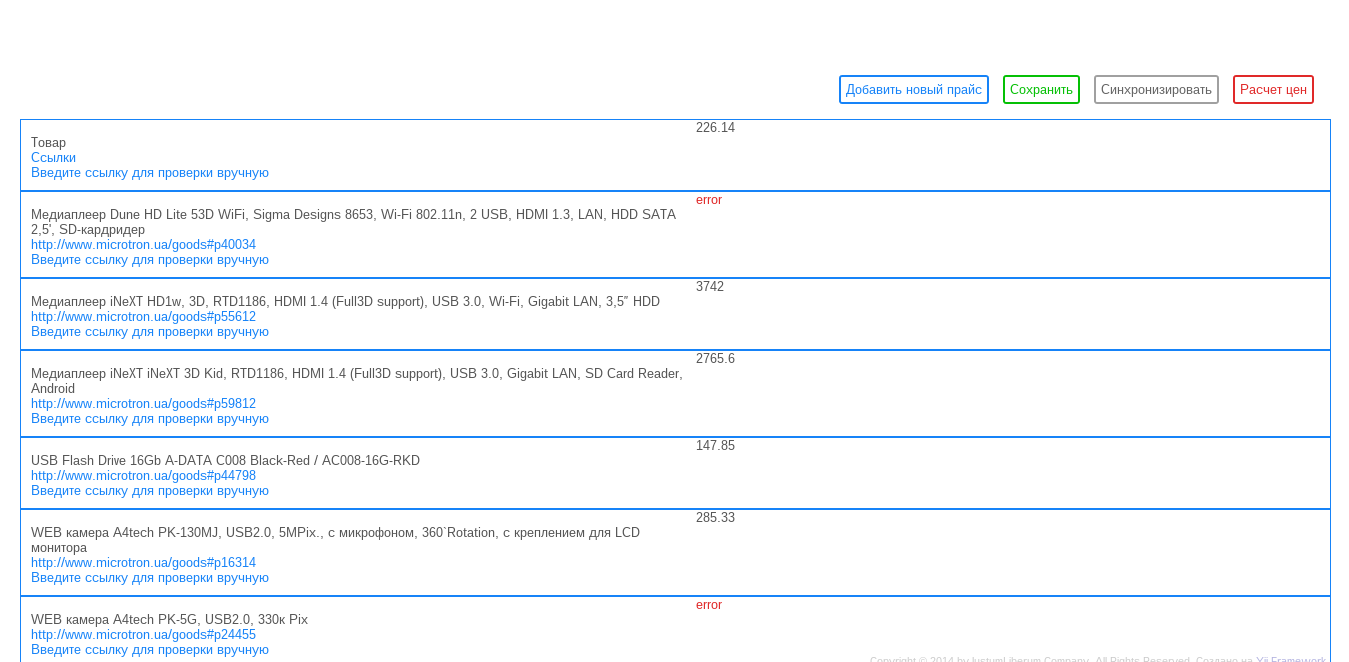Click price value 285.33
This screenshot has height=662, width=1349.
point(715,518)
